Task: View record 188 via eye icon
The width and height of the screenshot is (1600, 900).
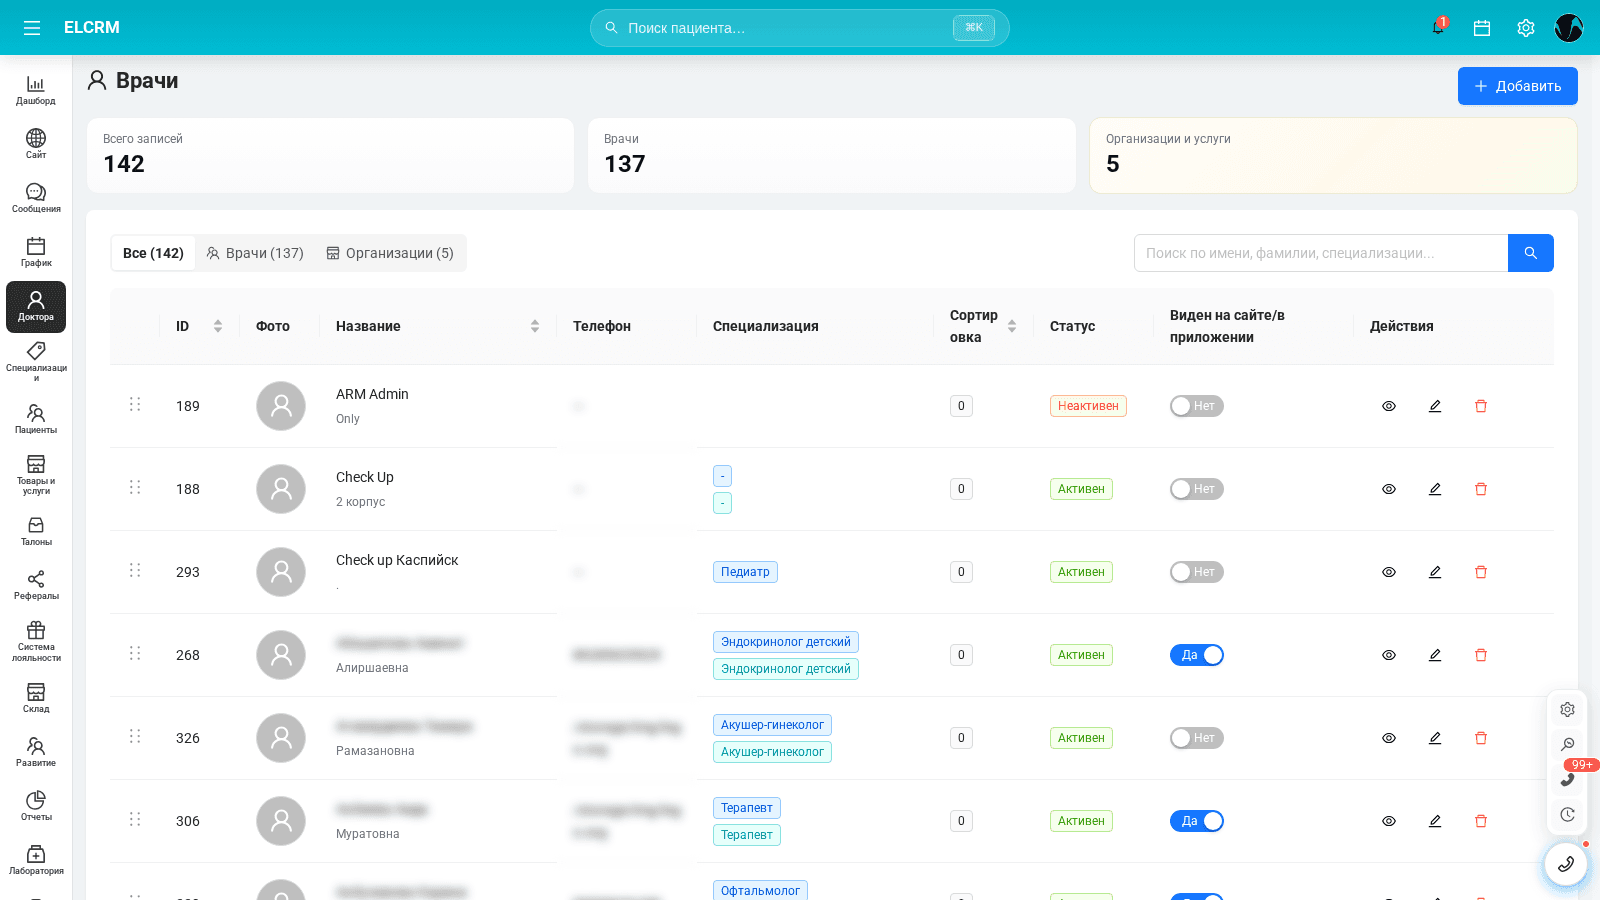Action: point(1389,489)
